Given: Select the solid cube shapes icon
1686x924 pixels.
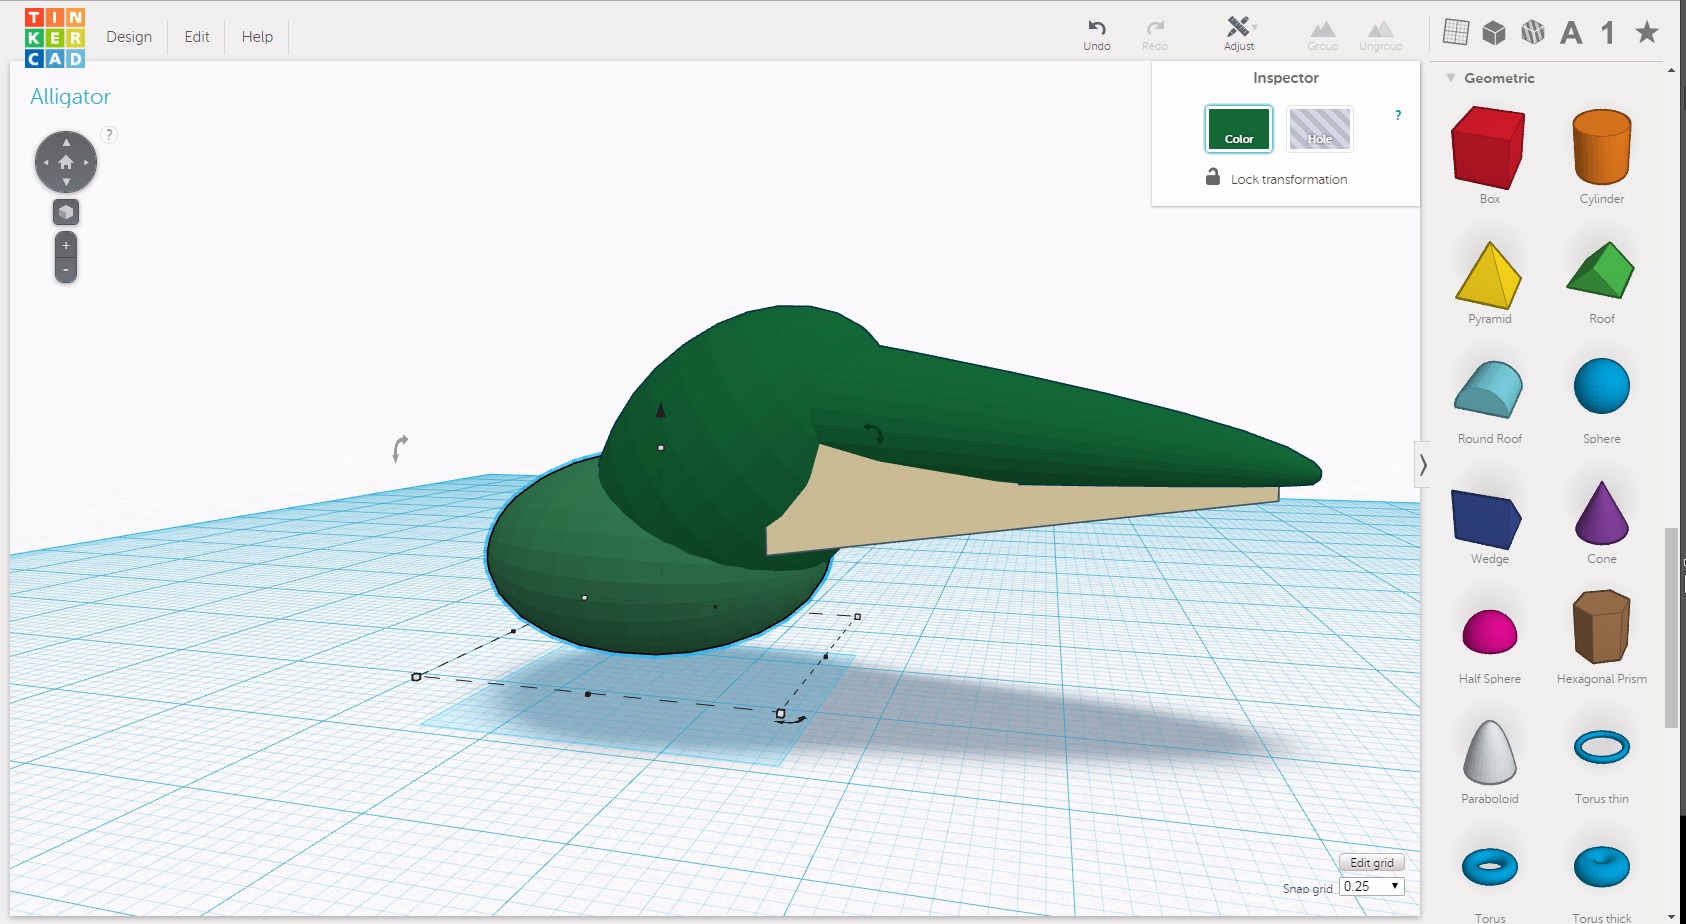Looking at the screenshot, I should pos(1494,32).
